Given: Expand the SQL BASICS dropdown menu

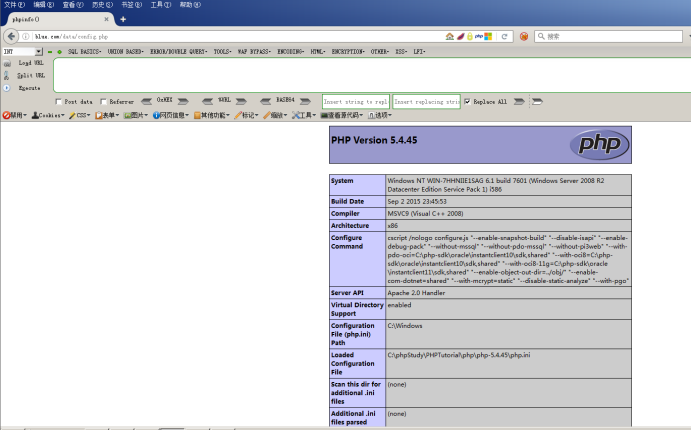Looking at the screenshot, I should (84, 52).
